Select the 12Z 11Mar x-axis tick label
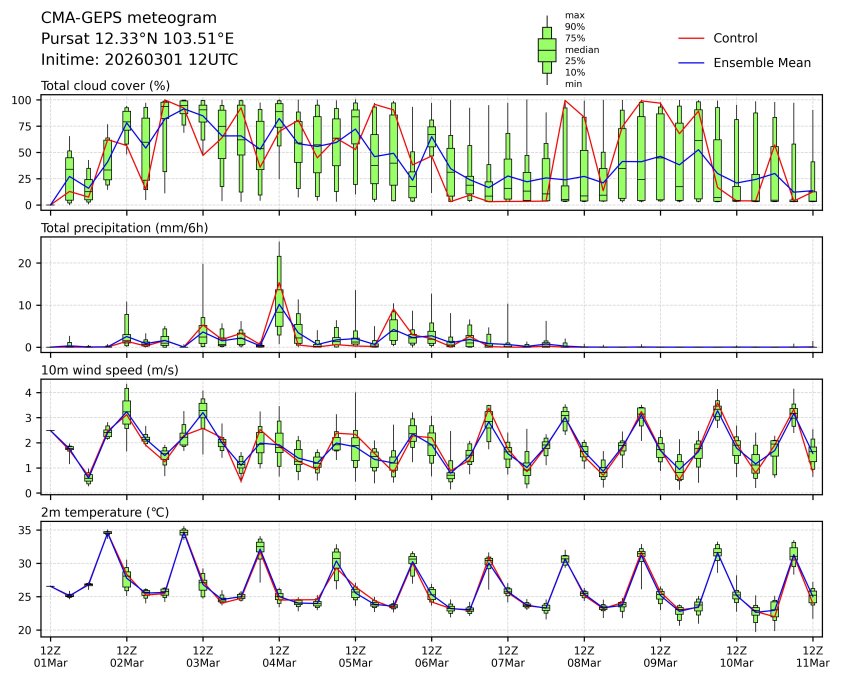841x680 pixels. pos(812,656)
